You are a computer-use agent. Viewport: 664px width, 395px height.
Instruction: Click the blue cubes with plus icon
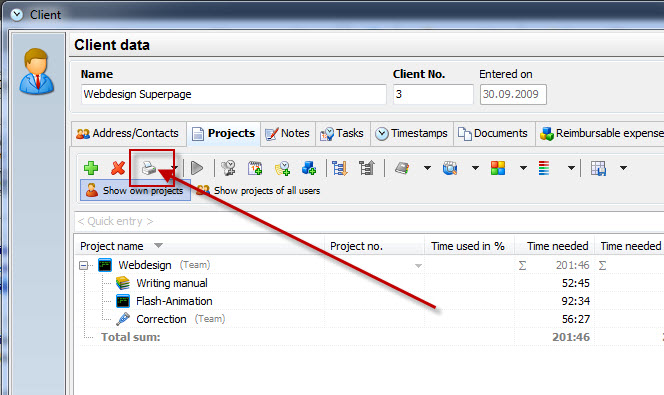coord(309,168)
